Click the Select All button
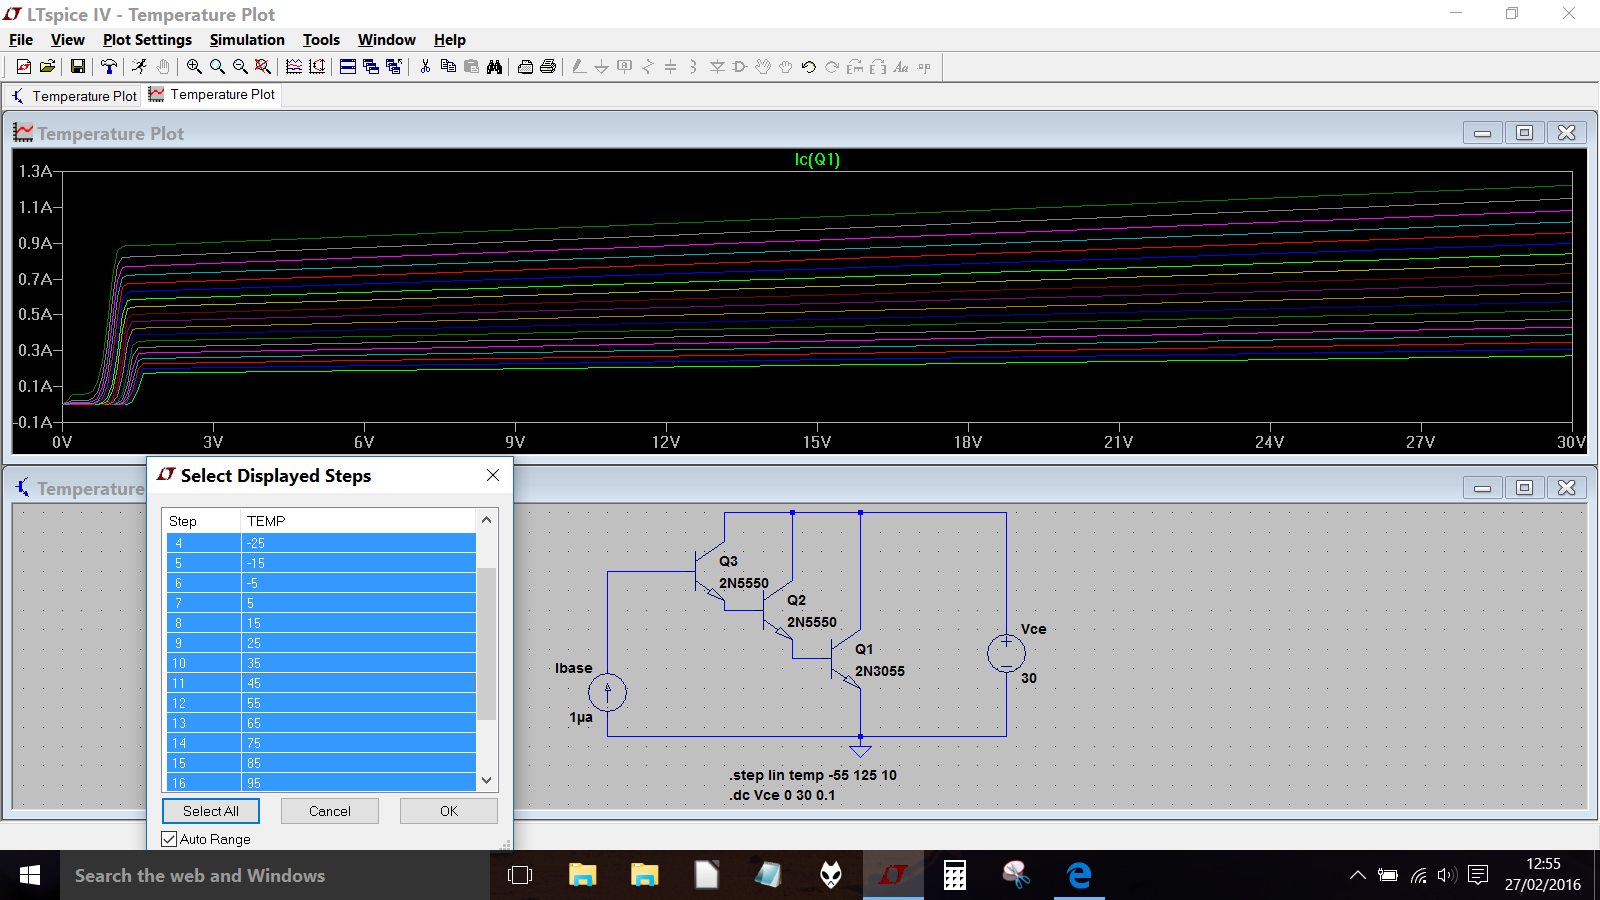 (211, 811)
